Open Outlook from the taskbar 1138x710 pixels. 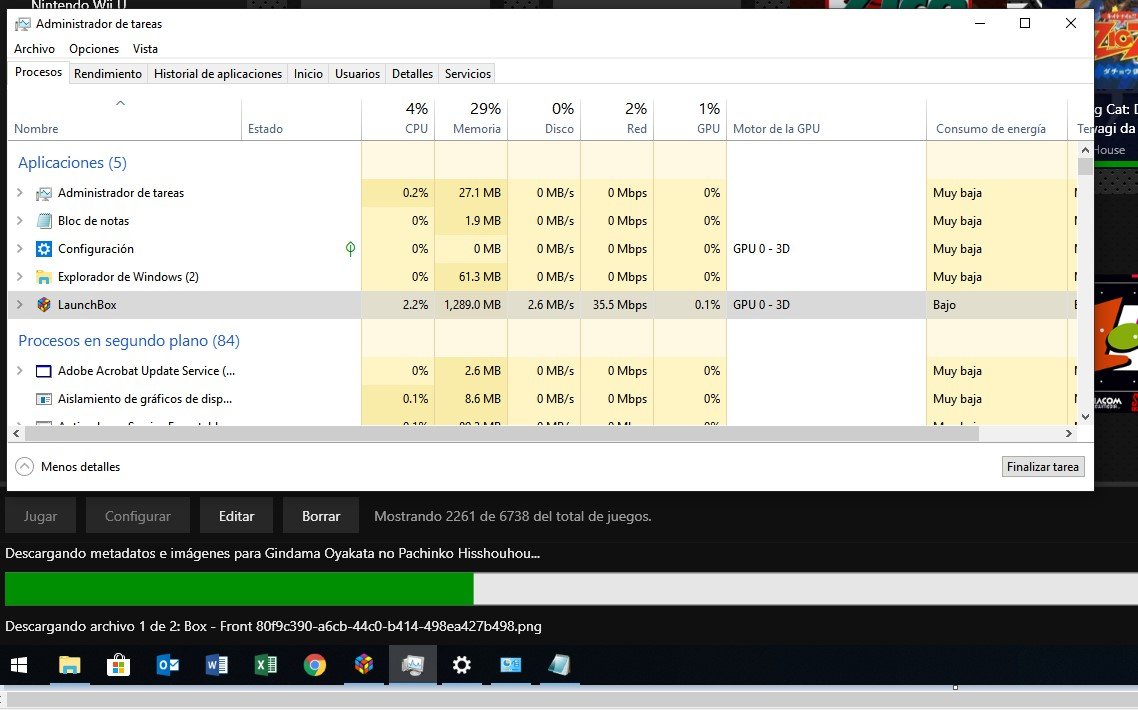pyautogui.click(x=168, y=665)
